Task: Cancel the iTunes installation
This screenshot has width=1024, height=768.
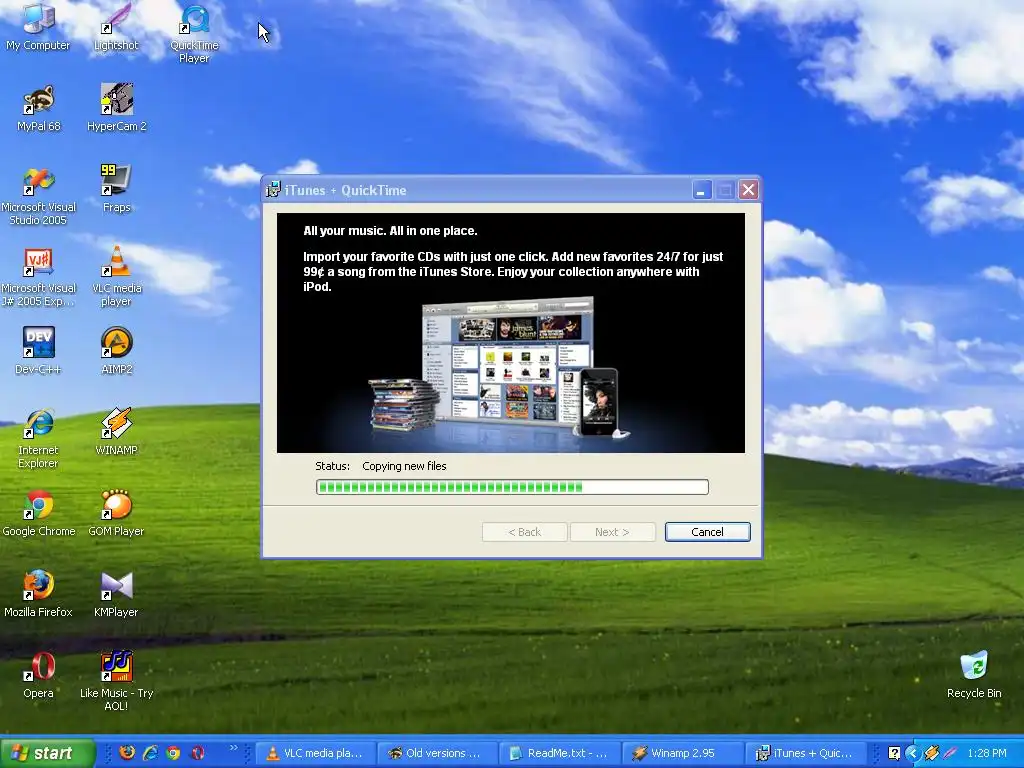Action: click(707, 532)
